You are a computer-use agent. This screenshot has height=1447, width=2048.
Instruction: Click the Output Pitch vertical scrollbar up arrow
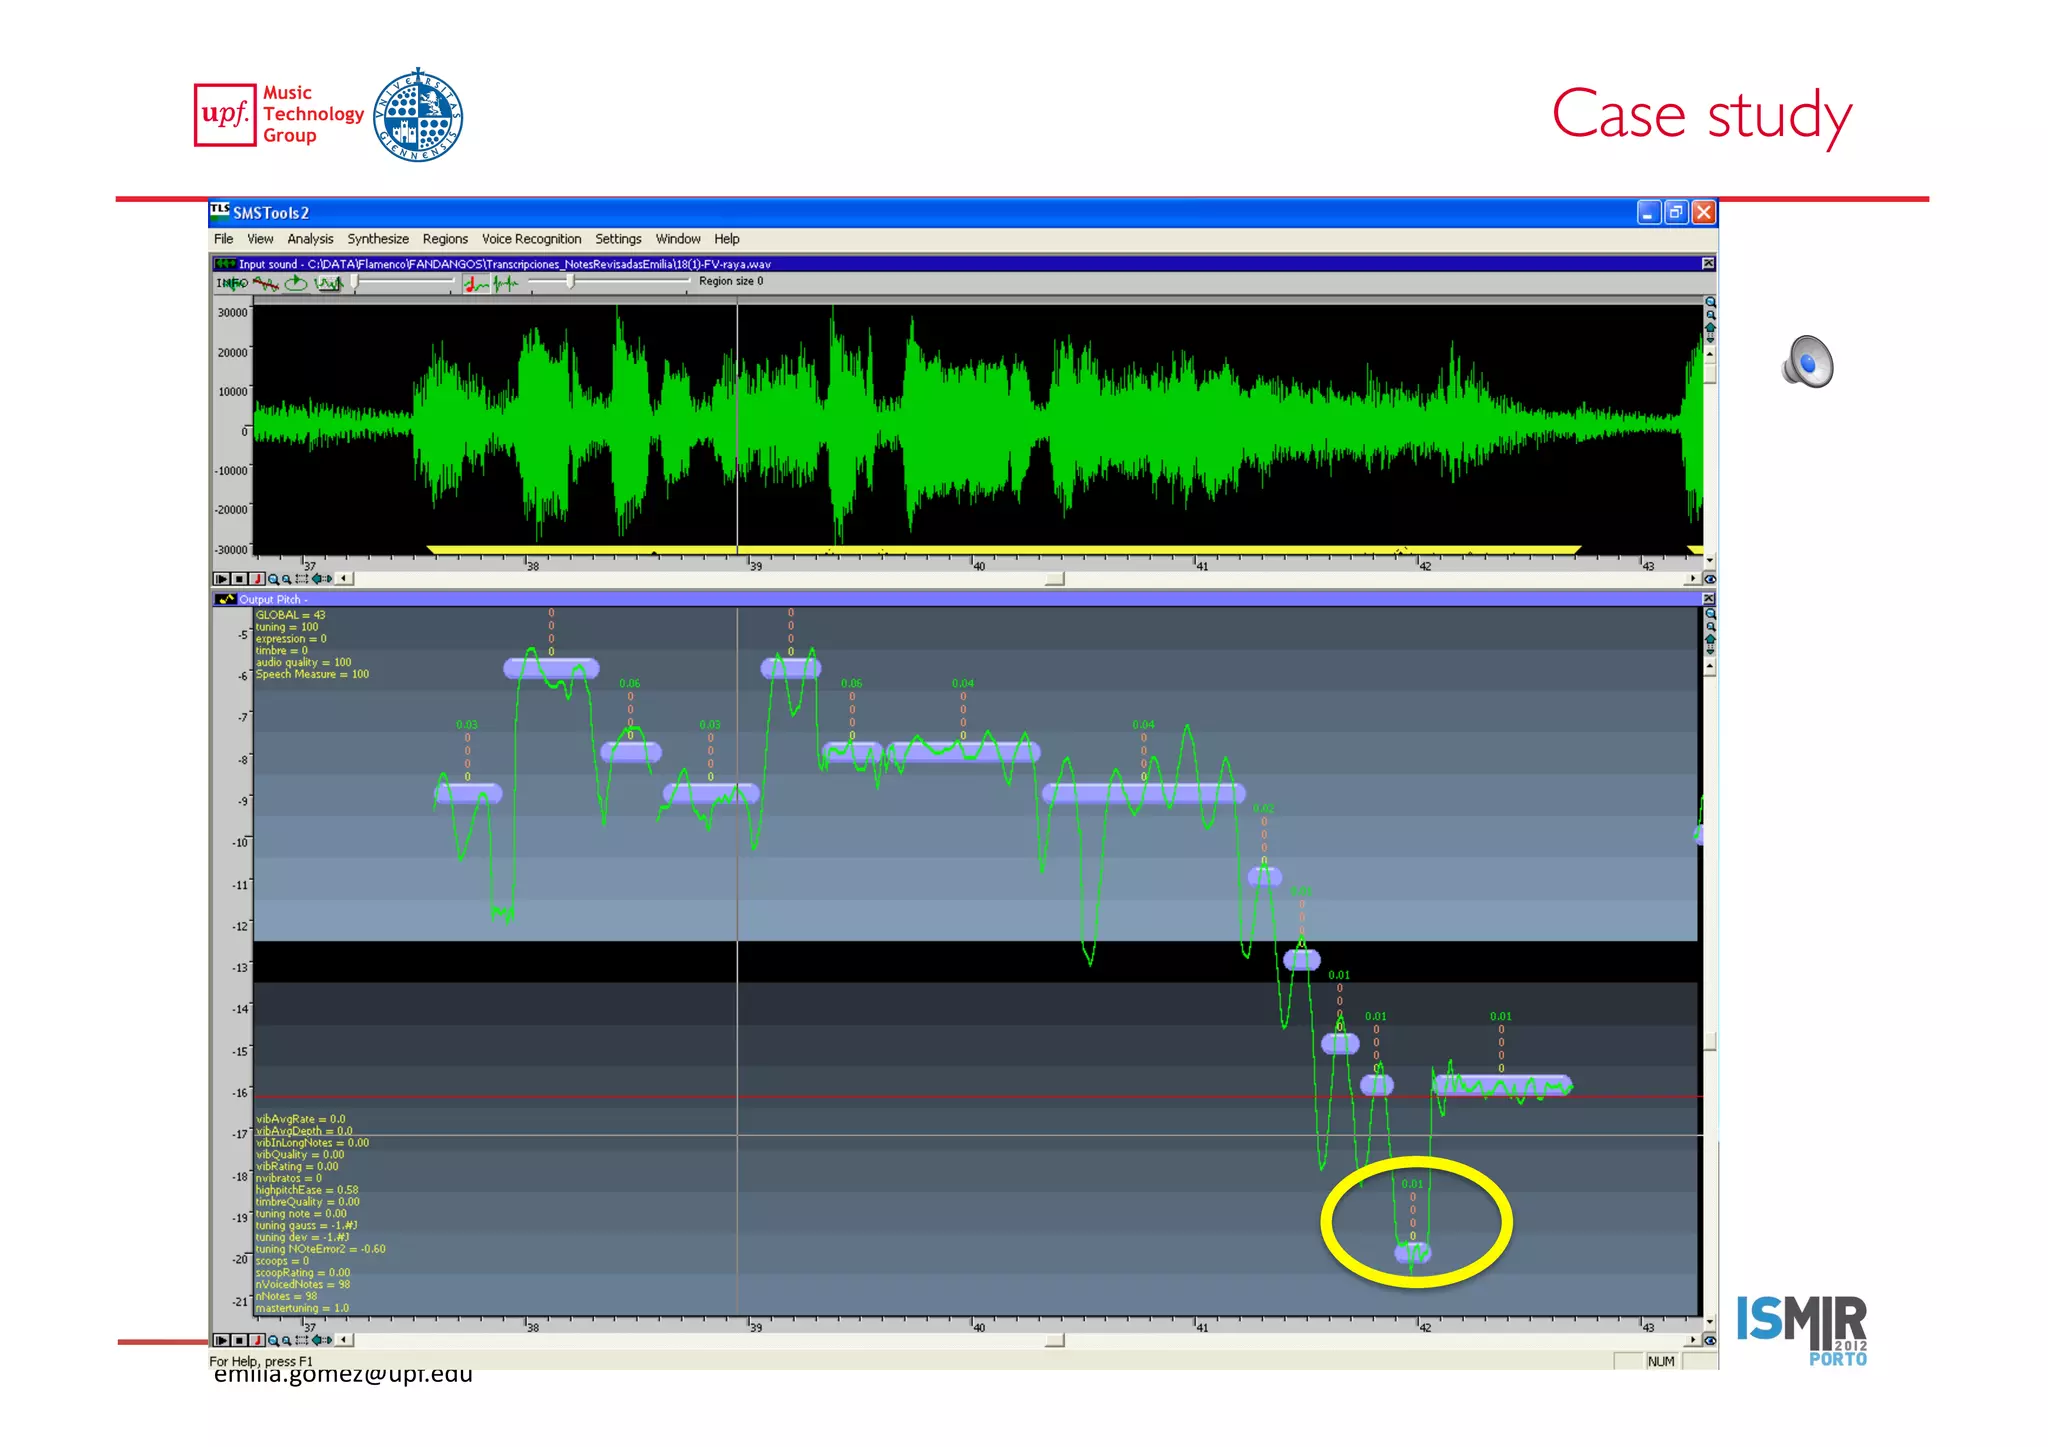point(1710,665)
